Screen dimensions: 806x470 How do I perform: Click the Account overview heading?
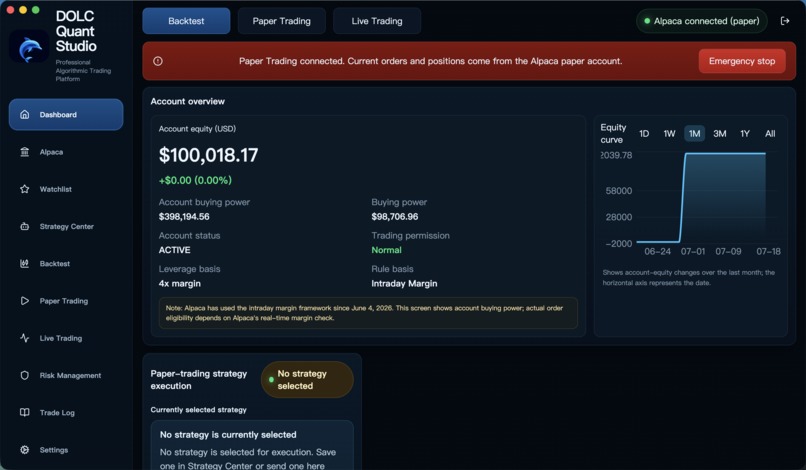point(188,101)
